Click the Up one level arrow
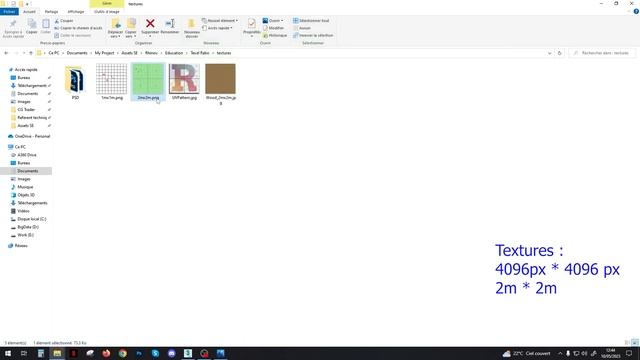Viewport: 640px width, 360px height. tap(31, 53)
